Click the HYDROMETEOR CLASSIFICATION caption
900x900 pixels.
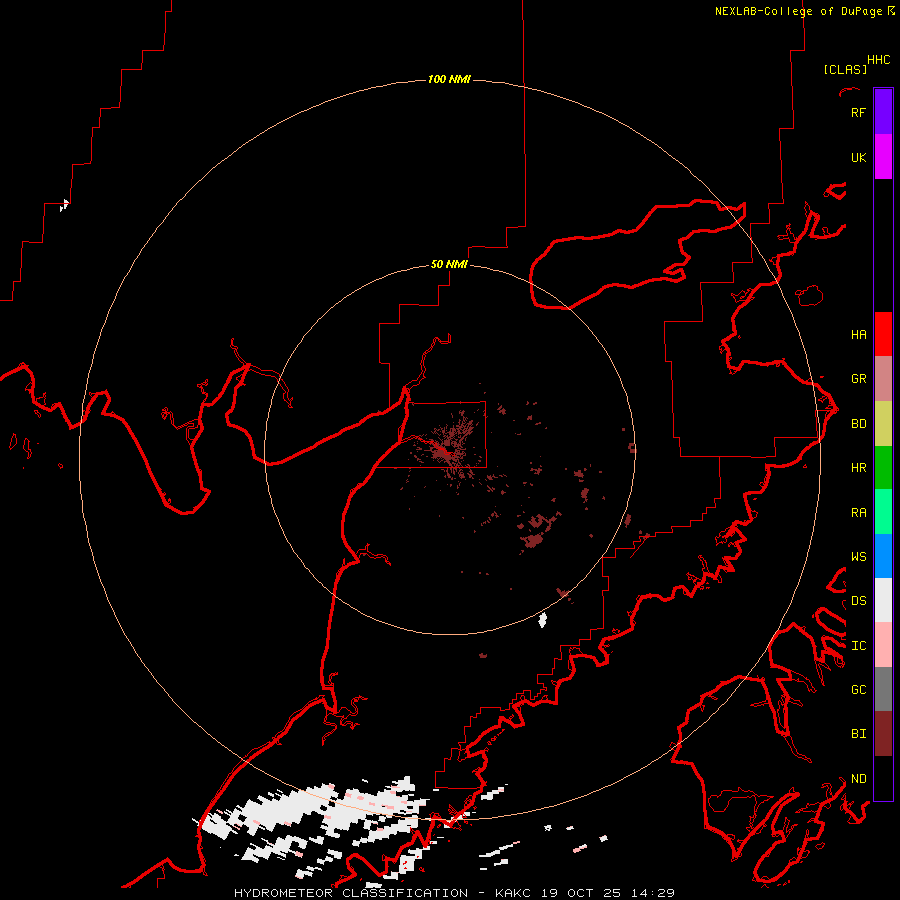tap(352, 893)
